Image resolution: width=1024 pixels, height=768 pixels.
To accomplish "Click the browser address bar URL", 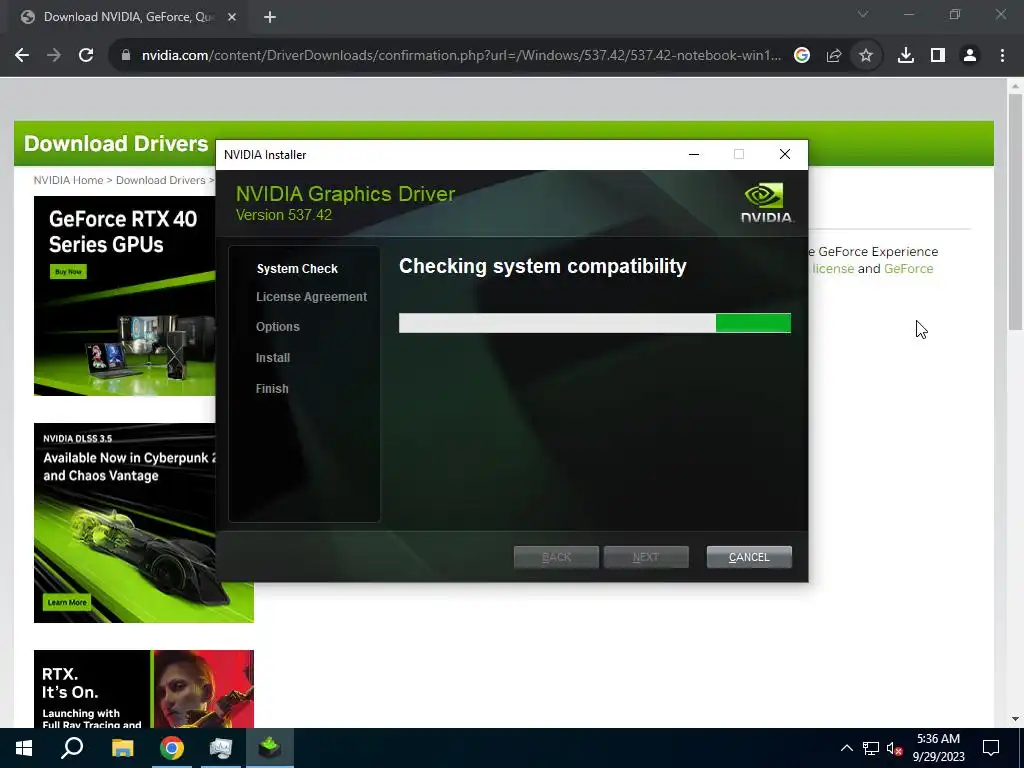I will pyautogui.click(x=461, y=56).
